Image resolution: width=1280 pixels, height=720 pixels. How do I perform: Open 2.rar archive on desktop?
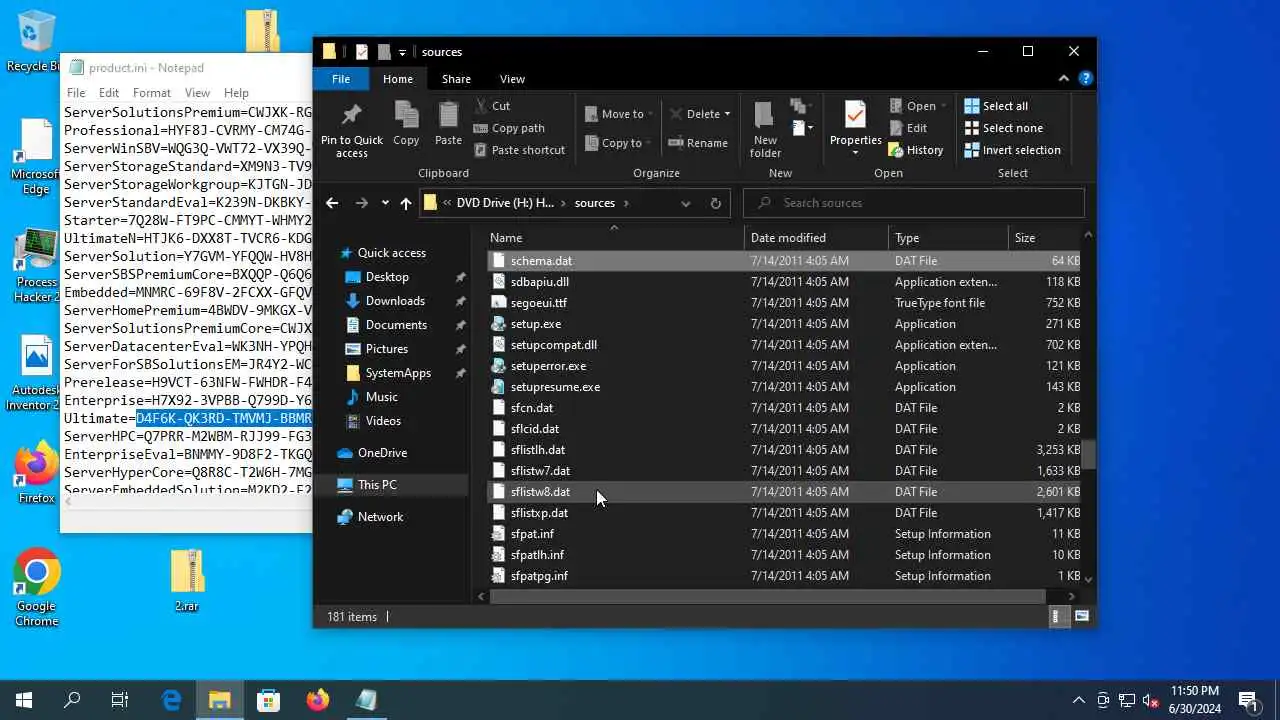coord(187,580)
